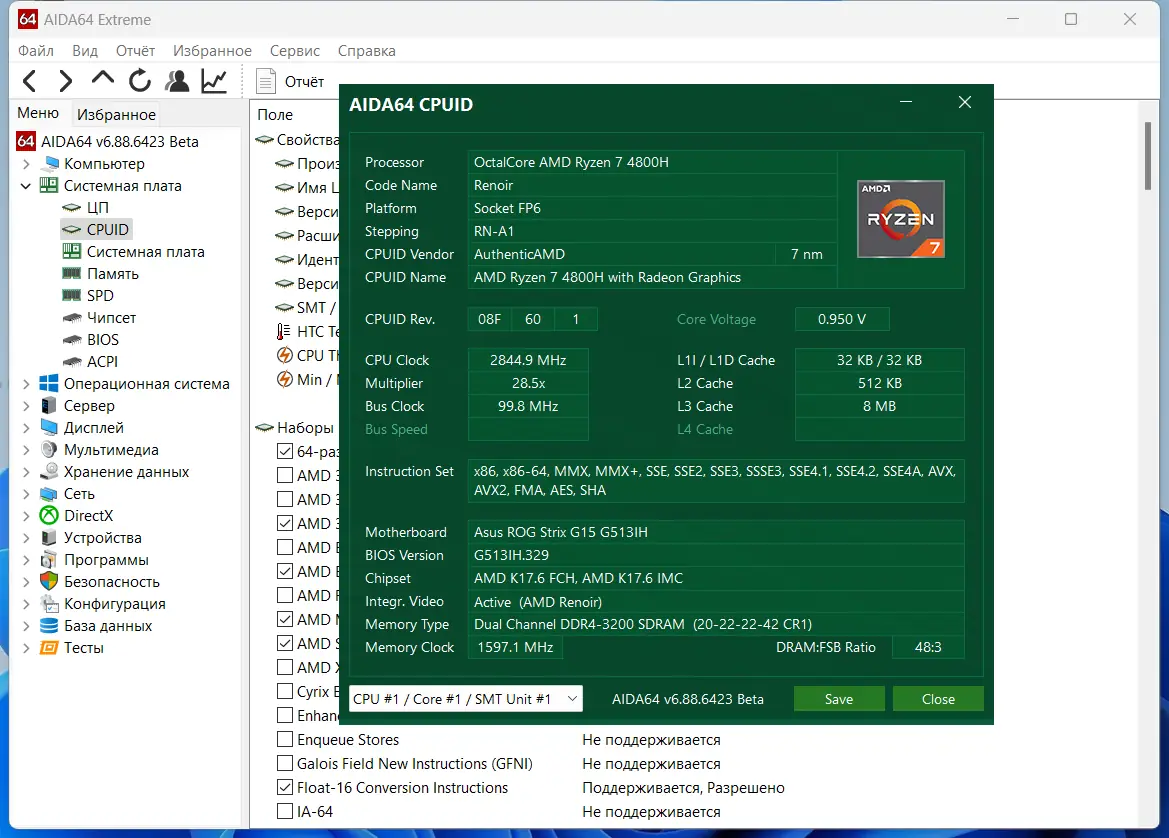The image size is (1169, 838).
Task: Click the CPU Th row orange icon
Action: 284,356
